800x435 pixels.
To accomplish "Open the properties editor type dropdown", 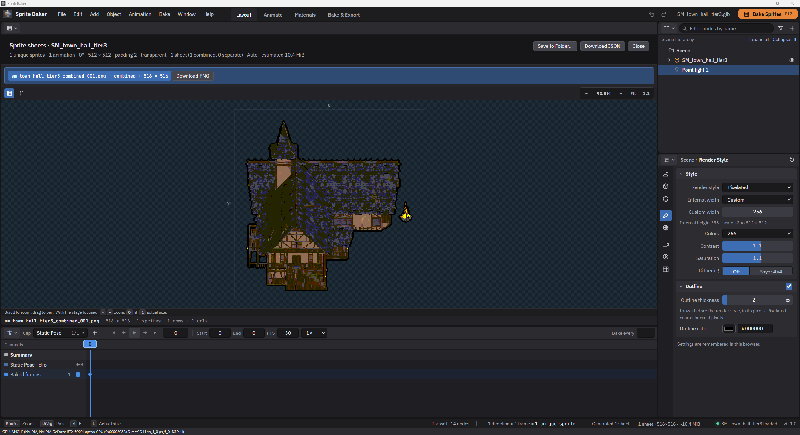I will 668,160.
